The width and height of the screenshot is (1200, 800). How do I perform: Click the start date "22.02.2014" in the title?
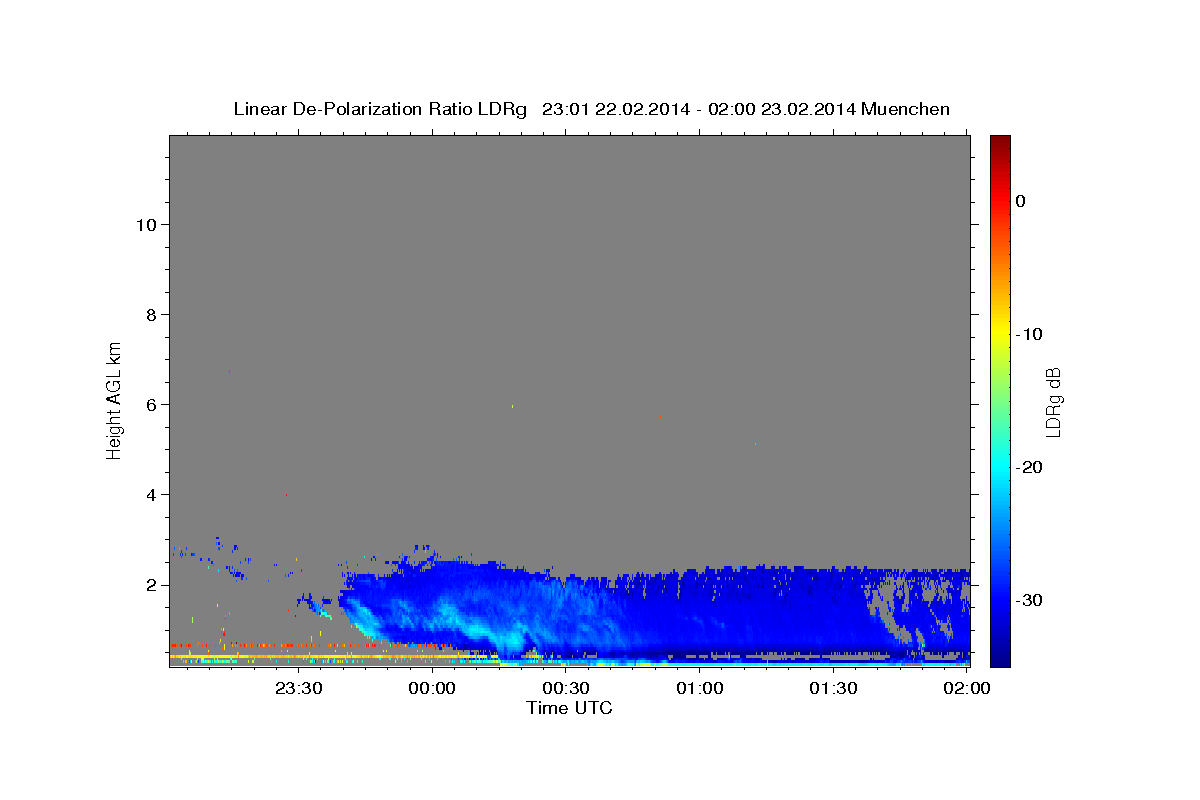pos(642,109)
